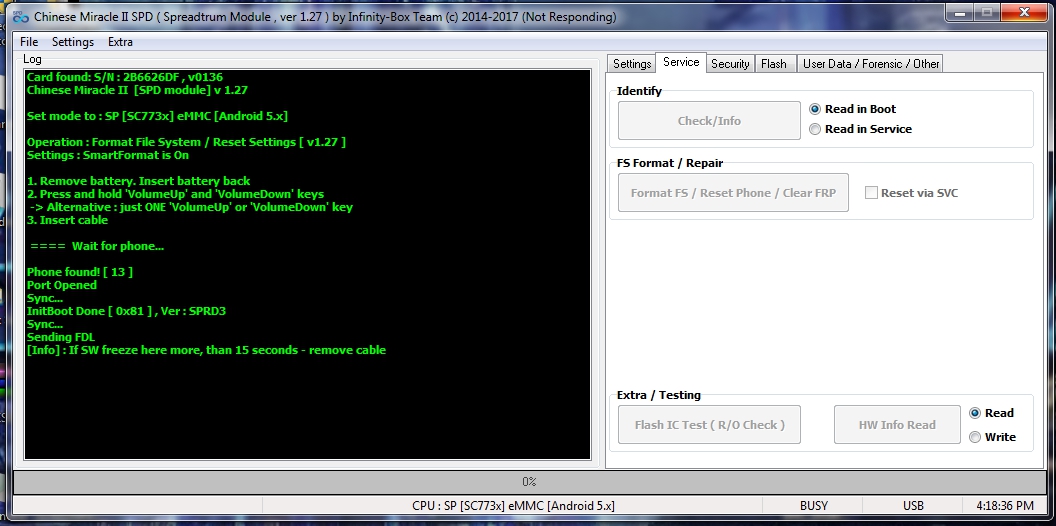Open User Data / Forensic / Other tab

(x=871, y=63)
